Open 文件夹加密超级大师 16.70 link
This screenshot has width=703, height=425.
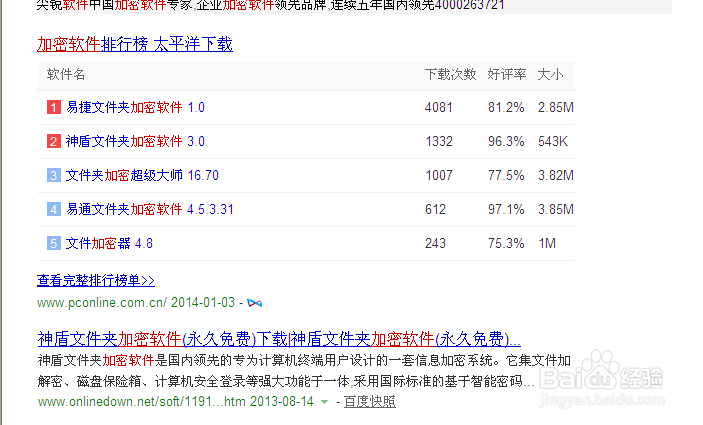pyautogui.click(x=142, y=175)
